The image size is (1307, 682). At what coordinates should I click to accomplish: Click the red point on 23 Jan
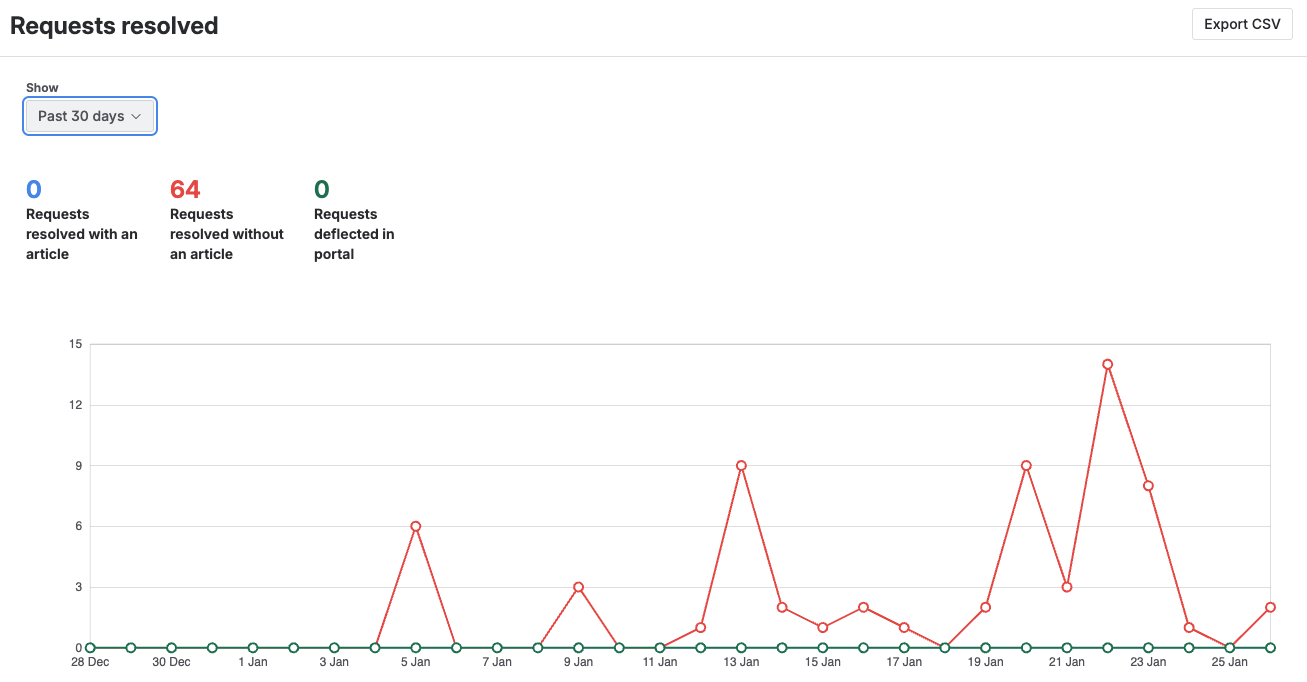[x=1148, y=486]
